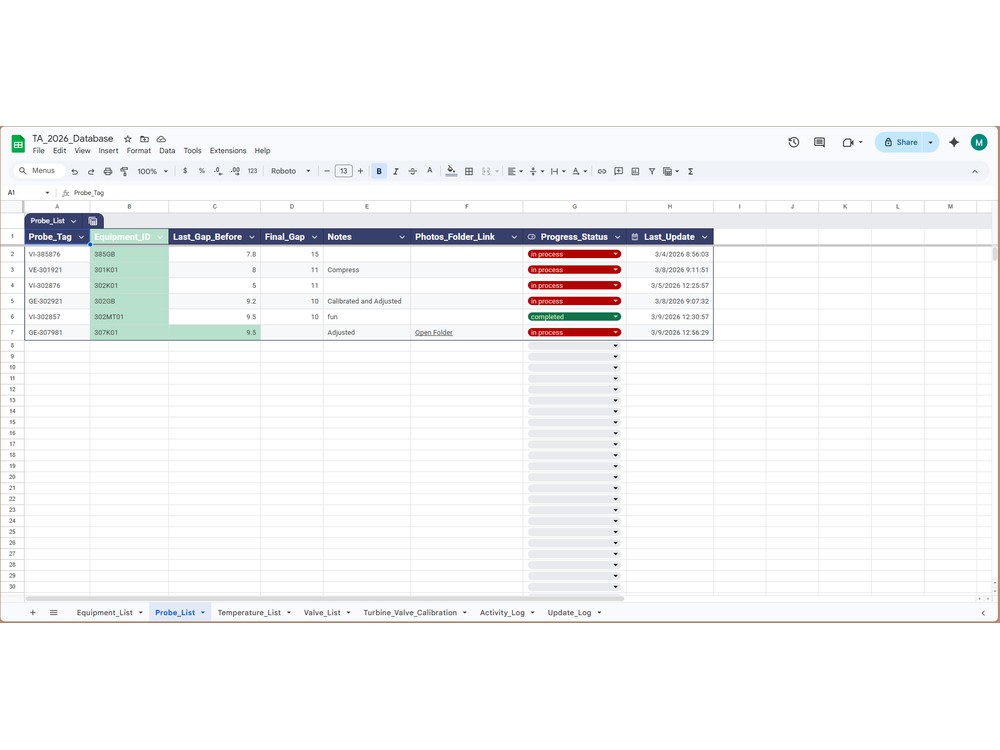The width and height of the screenshot is (1000, 750).
Task: Open the File menu
Action: pos(38,151)
